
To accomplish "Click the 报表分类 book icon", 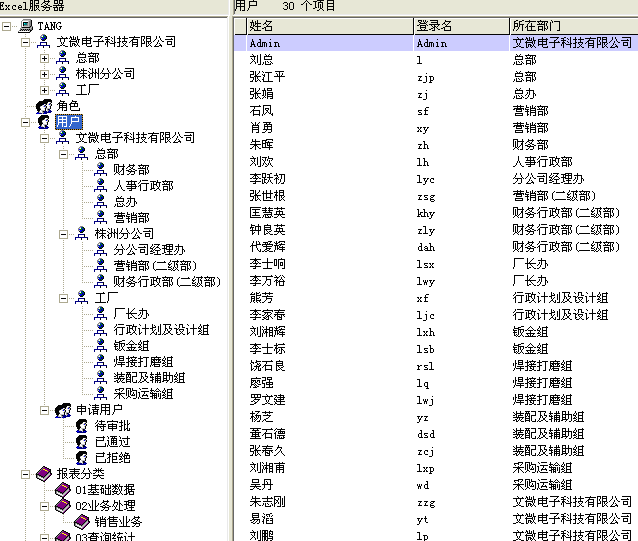I will [44, 474].
